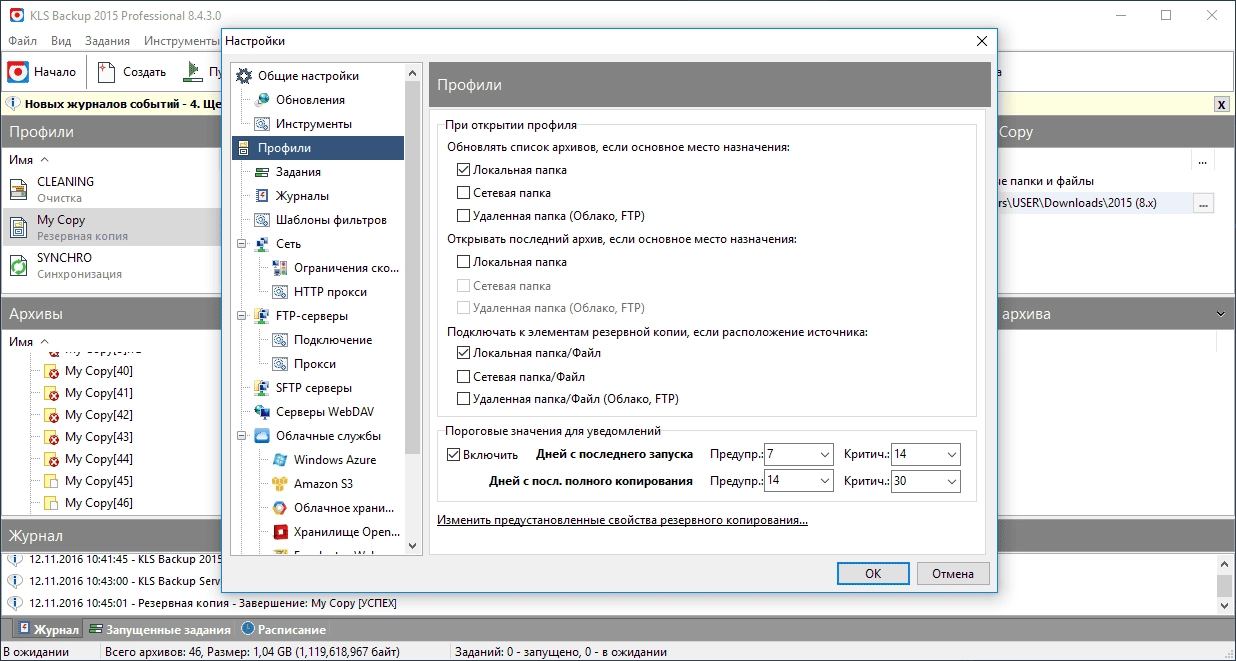
Task: Check Удаленная папка under Обновлять список архивов
Action: pos(463,216)
